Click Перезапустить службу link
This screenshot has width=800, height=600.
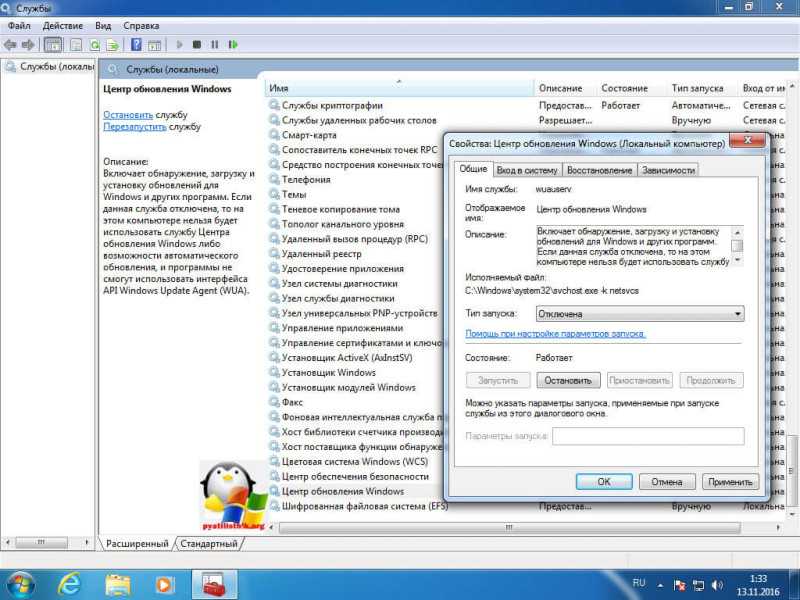click(135, 127)
